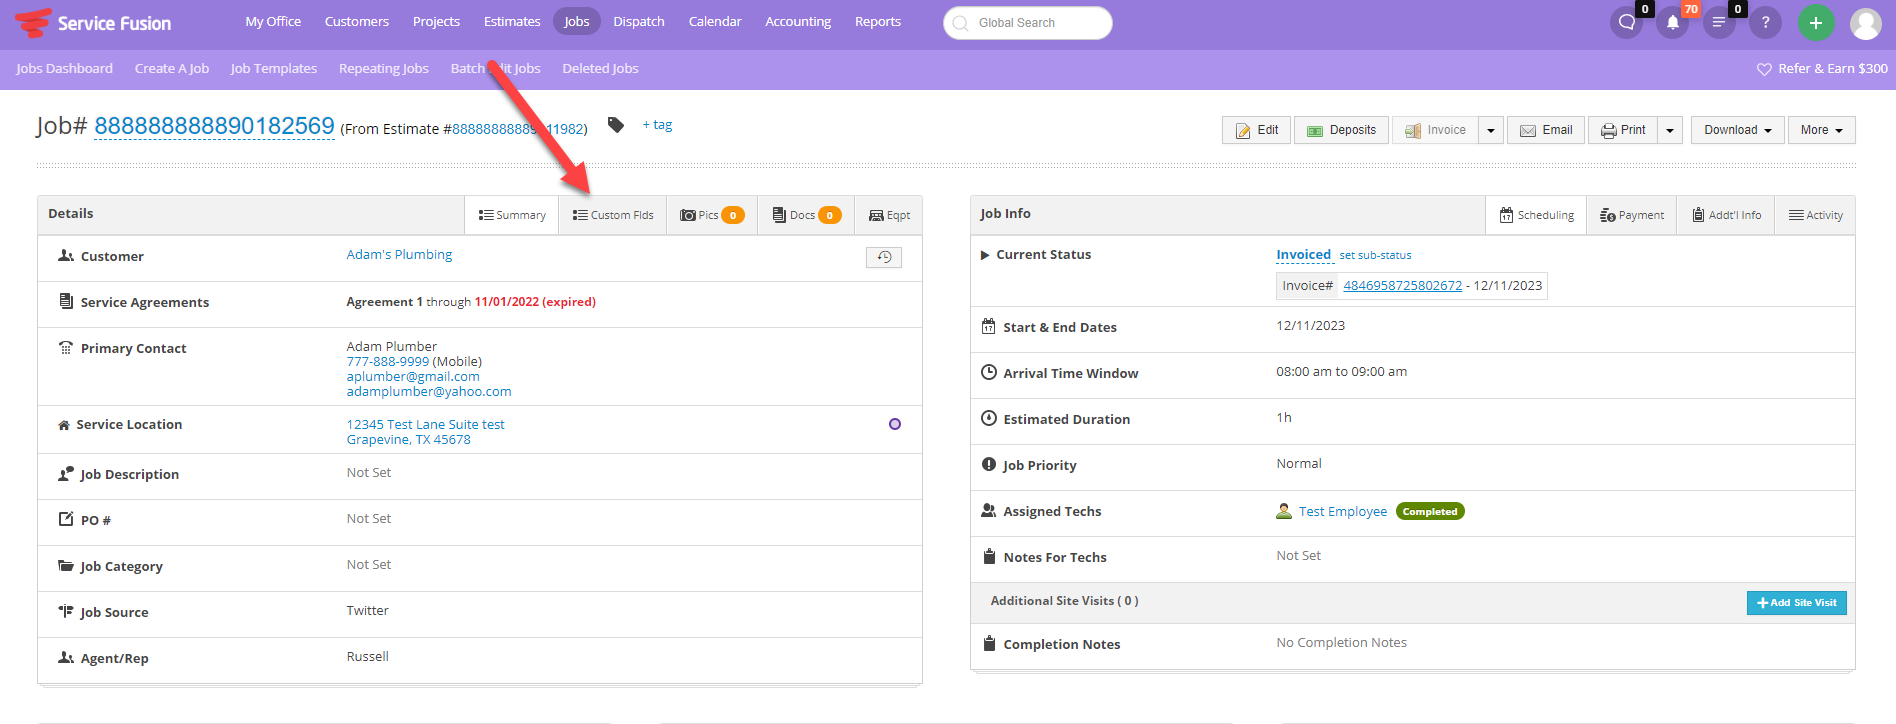Click Add Site Visit button

click(x=1797, y=603)
